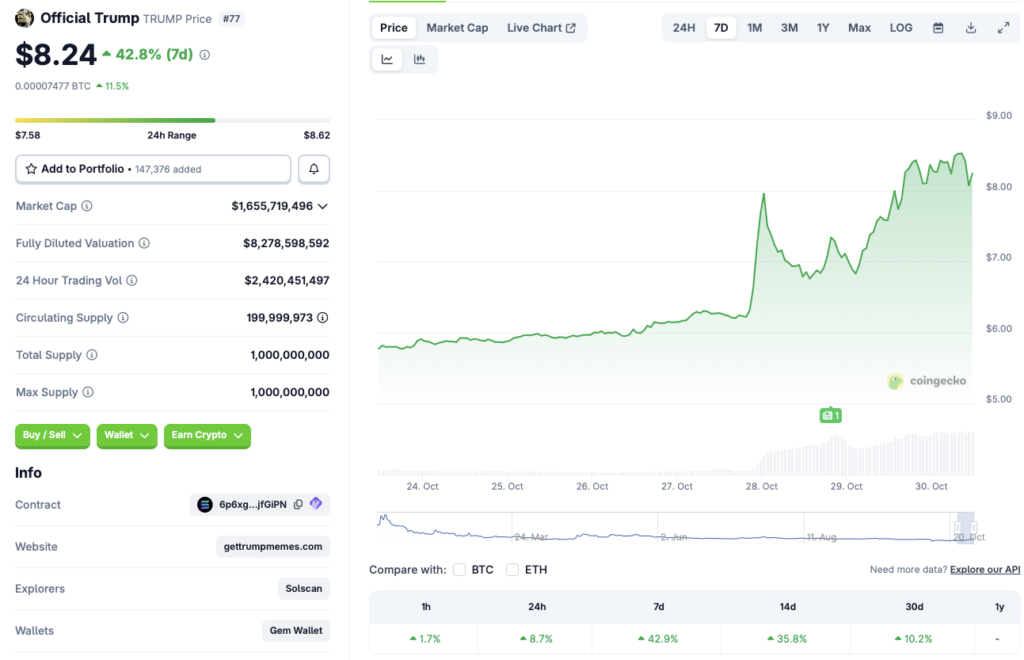Enable ETH comparison checkbox

click(x=512, y=570)
